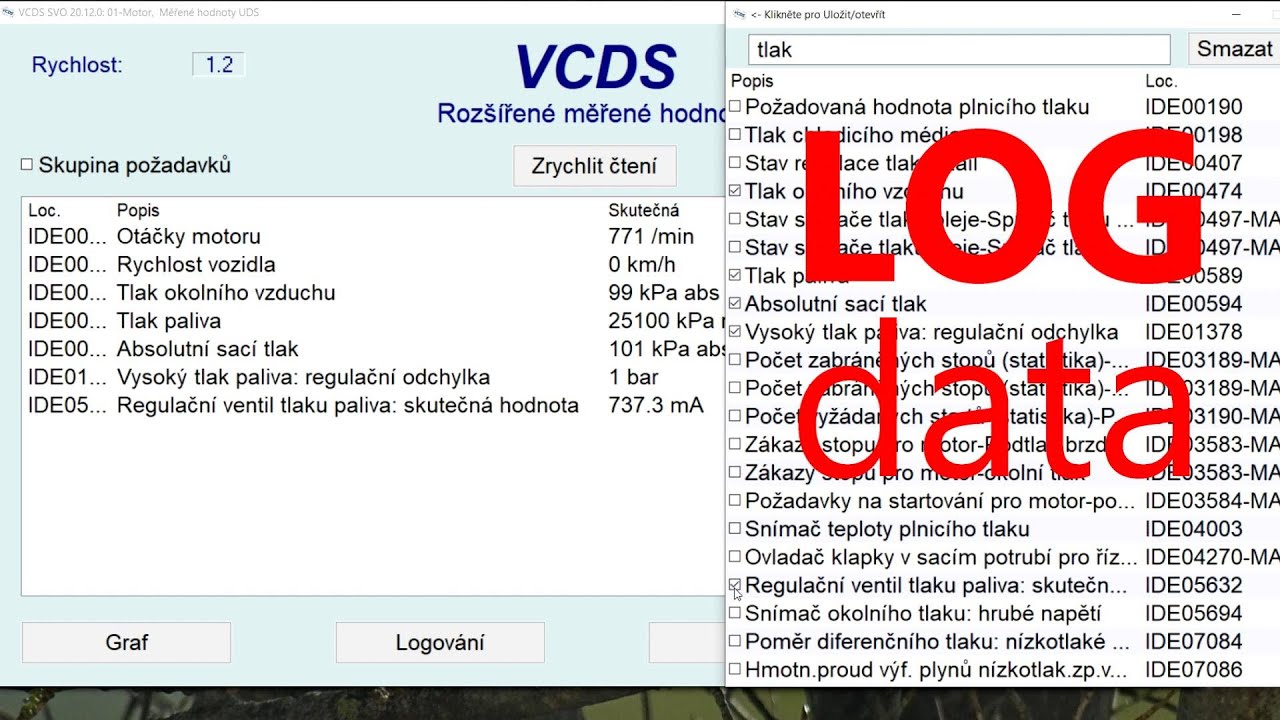1280x720 pixels.
Task: Check the Tlak chladicího média IDE00198 box
Action: [x=736, y=134]
